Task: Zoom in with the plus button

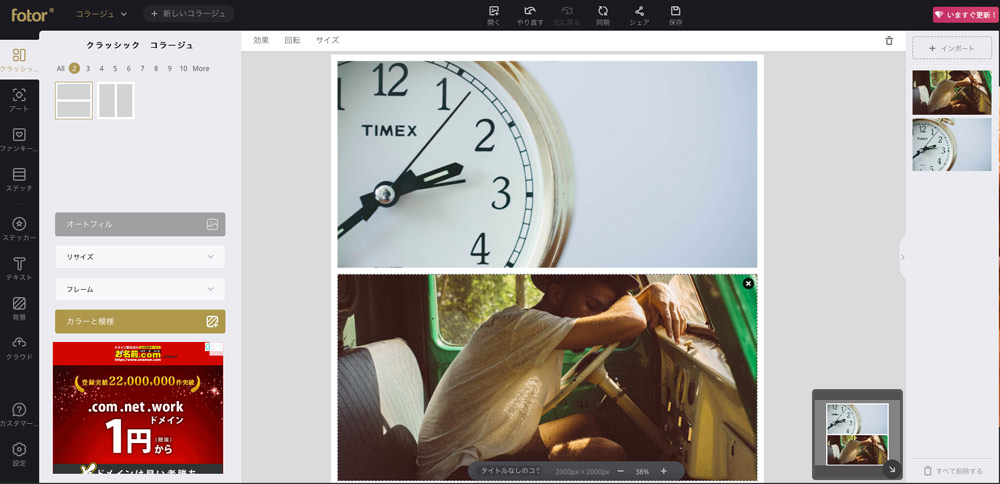Action: [x=663, y=471]
